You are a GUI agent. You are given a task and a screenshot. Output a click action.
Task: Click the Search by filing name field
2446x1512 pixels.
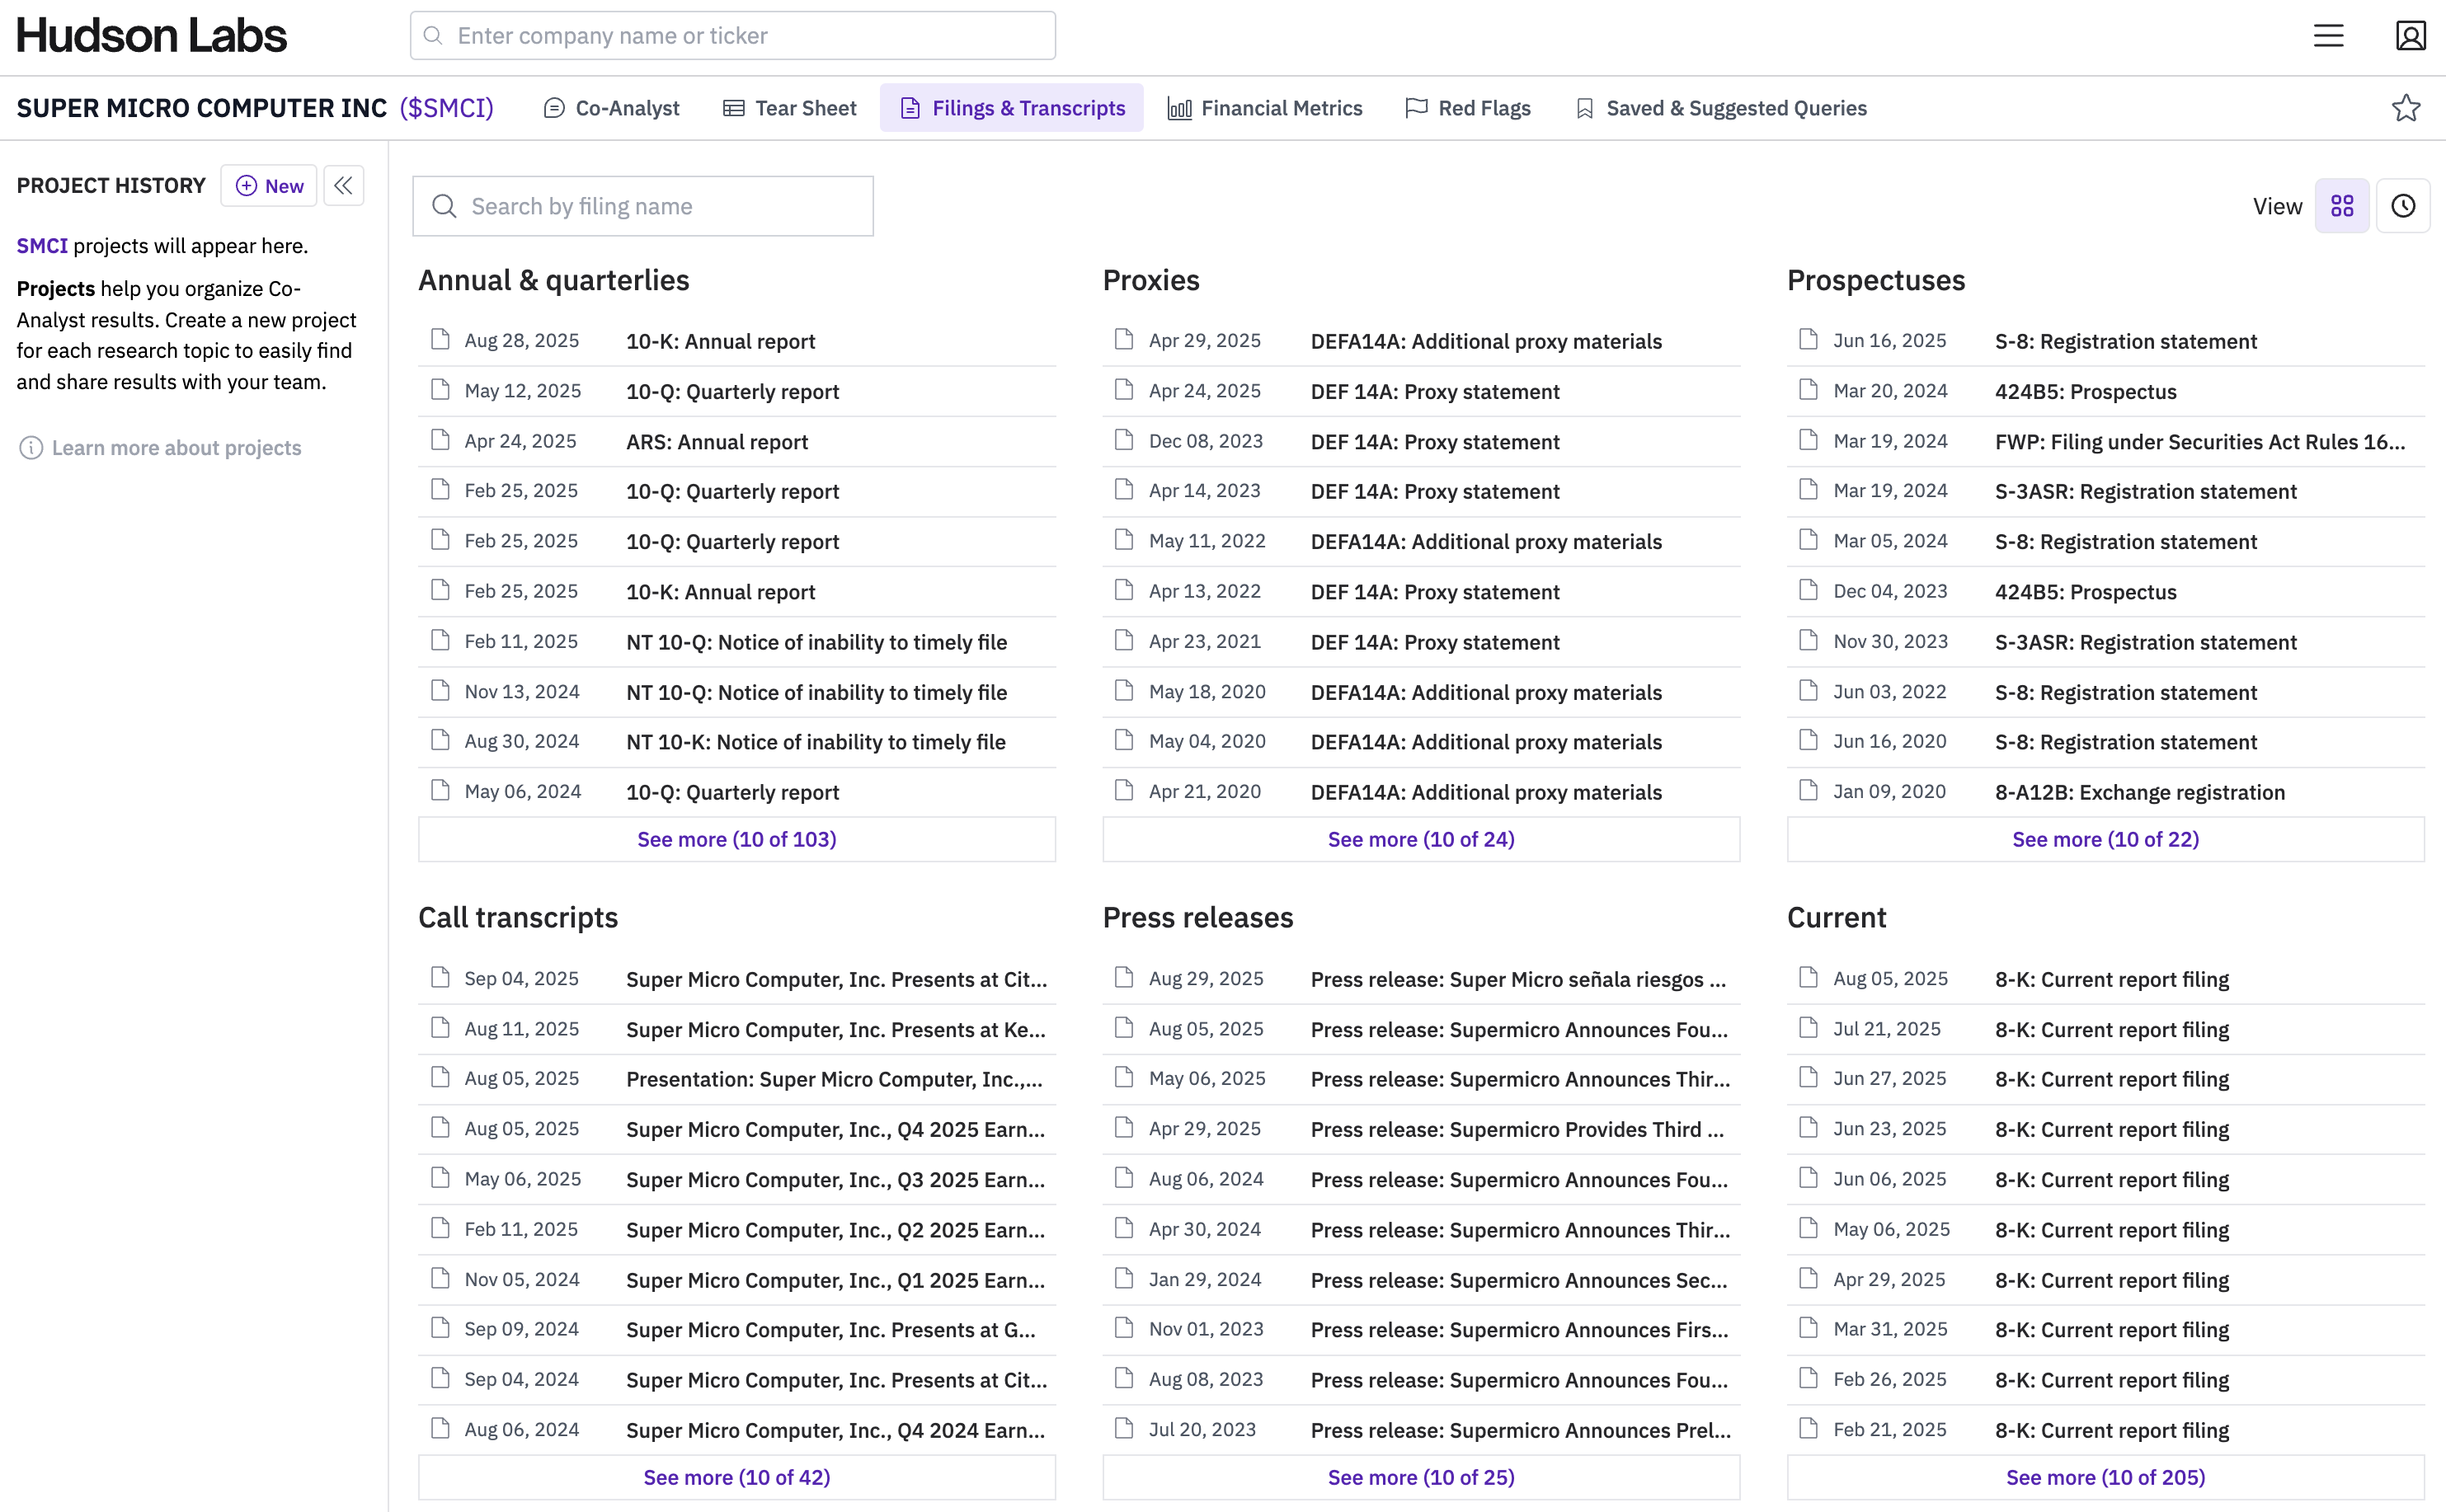click(643, 206)
